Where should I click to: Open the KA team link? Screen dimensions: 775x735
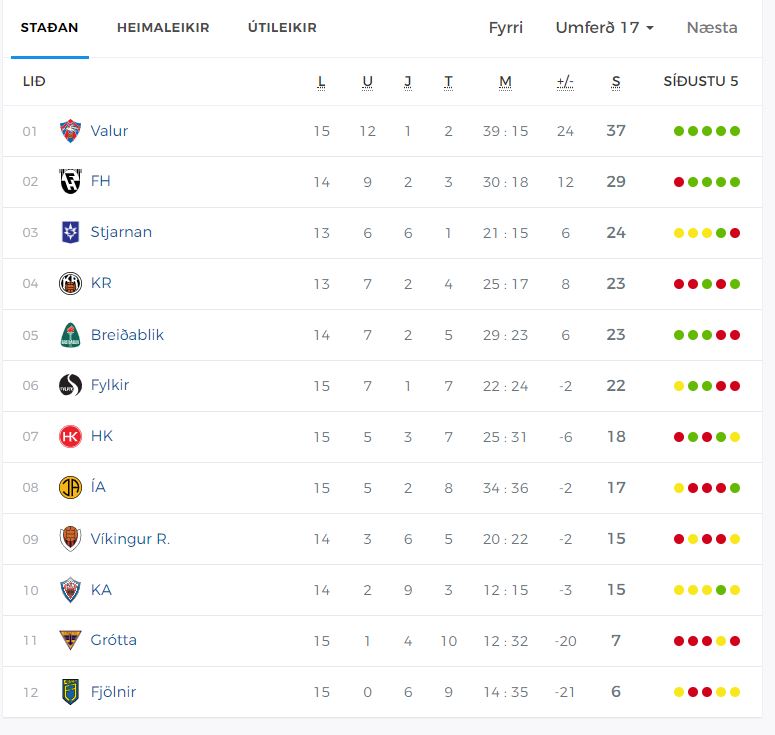click(101, 590)
